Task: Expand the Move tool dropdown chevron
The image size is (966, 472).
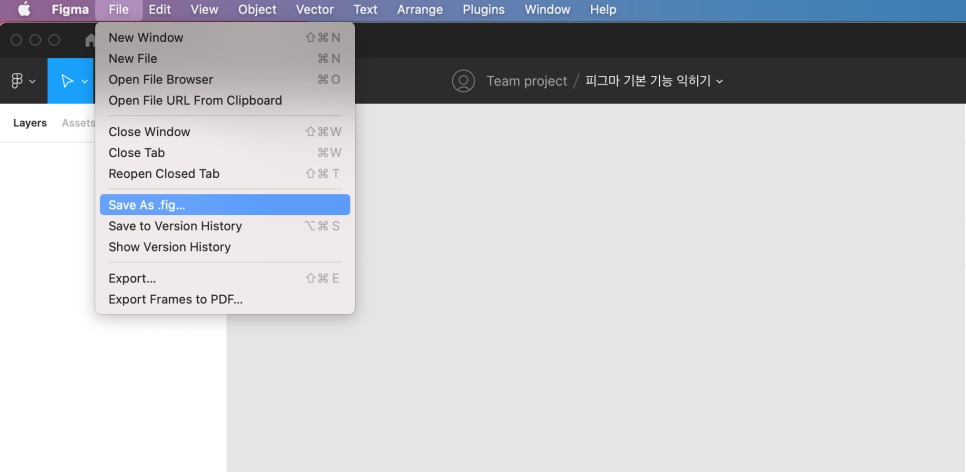Action: point(85,81)
